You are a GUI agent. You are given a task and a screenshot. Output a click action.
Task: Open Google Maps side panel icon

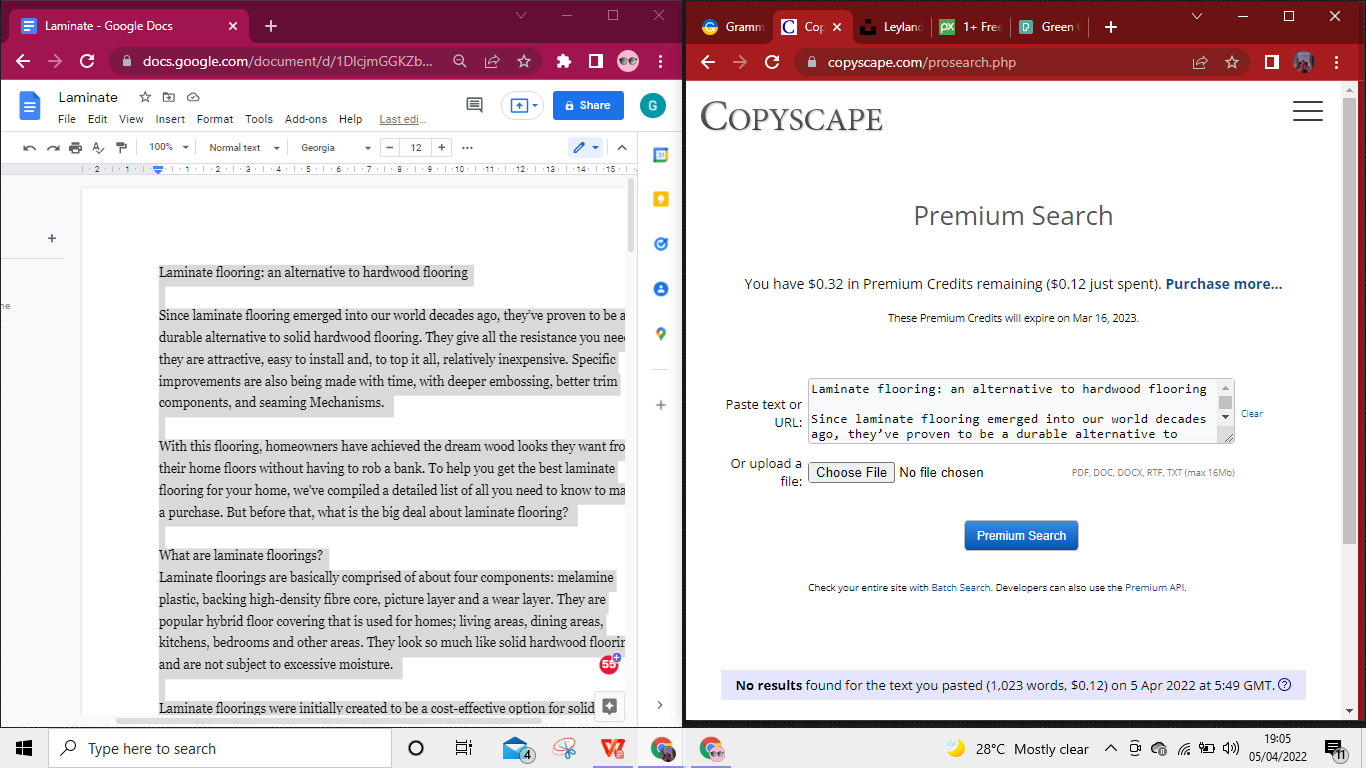click(660, 334)
